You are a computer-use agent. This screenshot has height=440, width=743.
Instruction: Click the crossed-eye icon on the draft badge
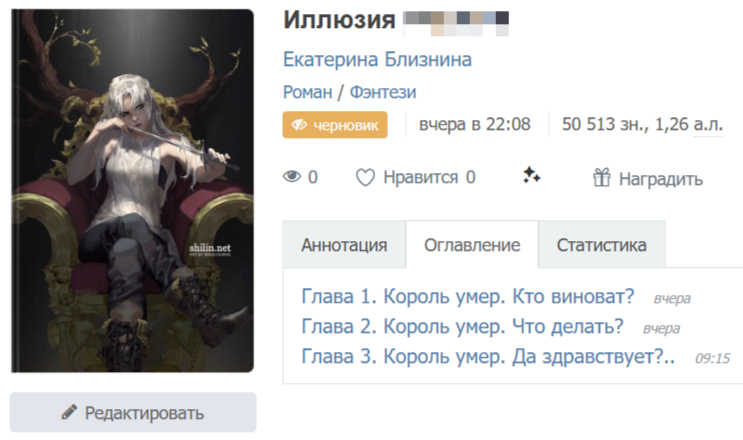(x=299, y=125)
